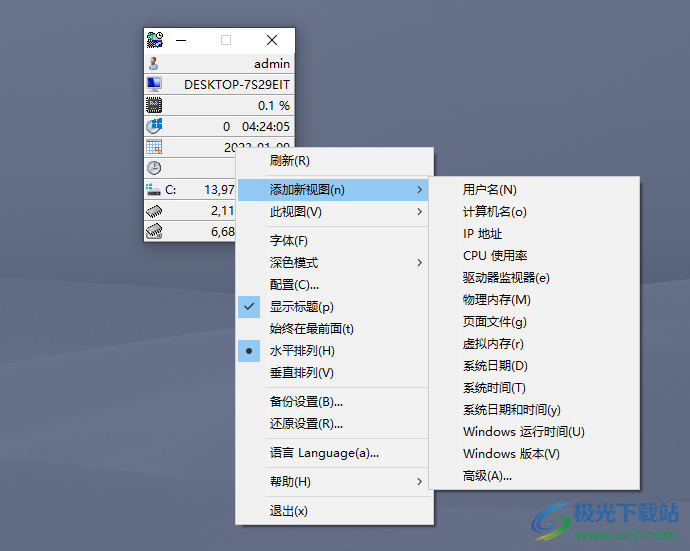690x551 pixels.
Task: Add the 物理内存(M) view
Action: coord(534,300)
